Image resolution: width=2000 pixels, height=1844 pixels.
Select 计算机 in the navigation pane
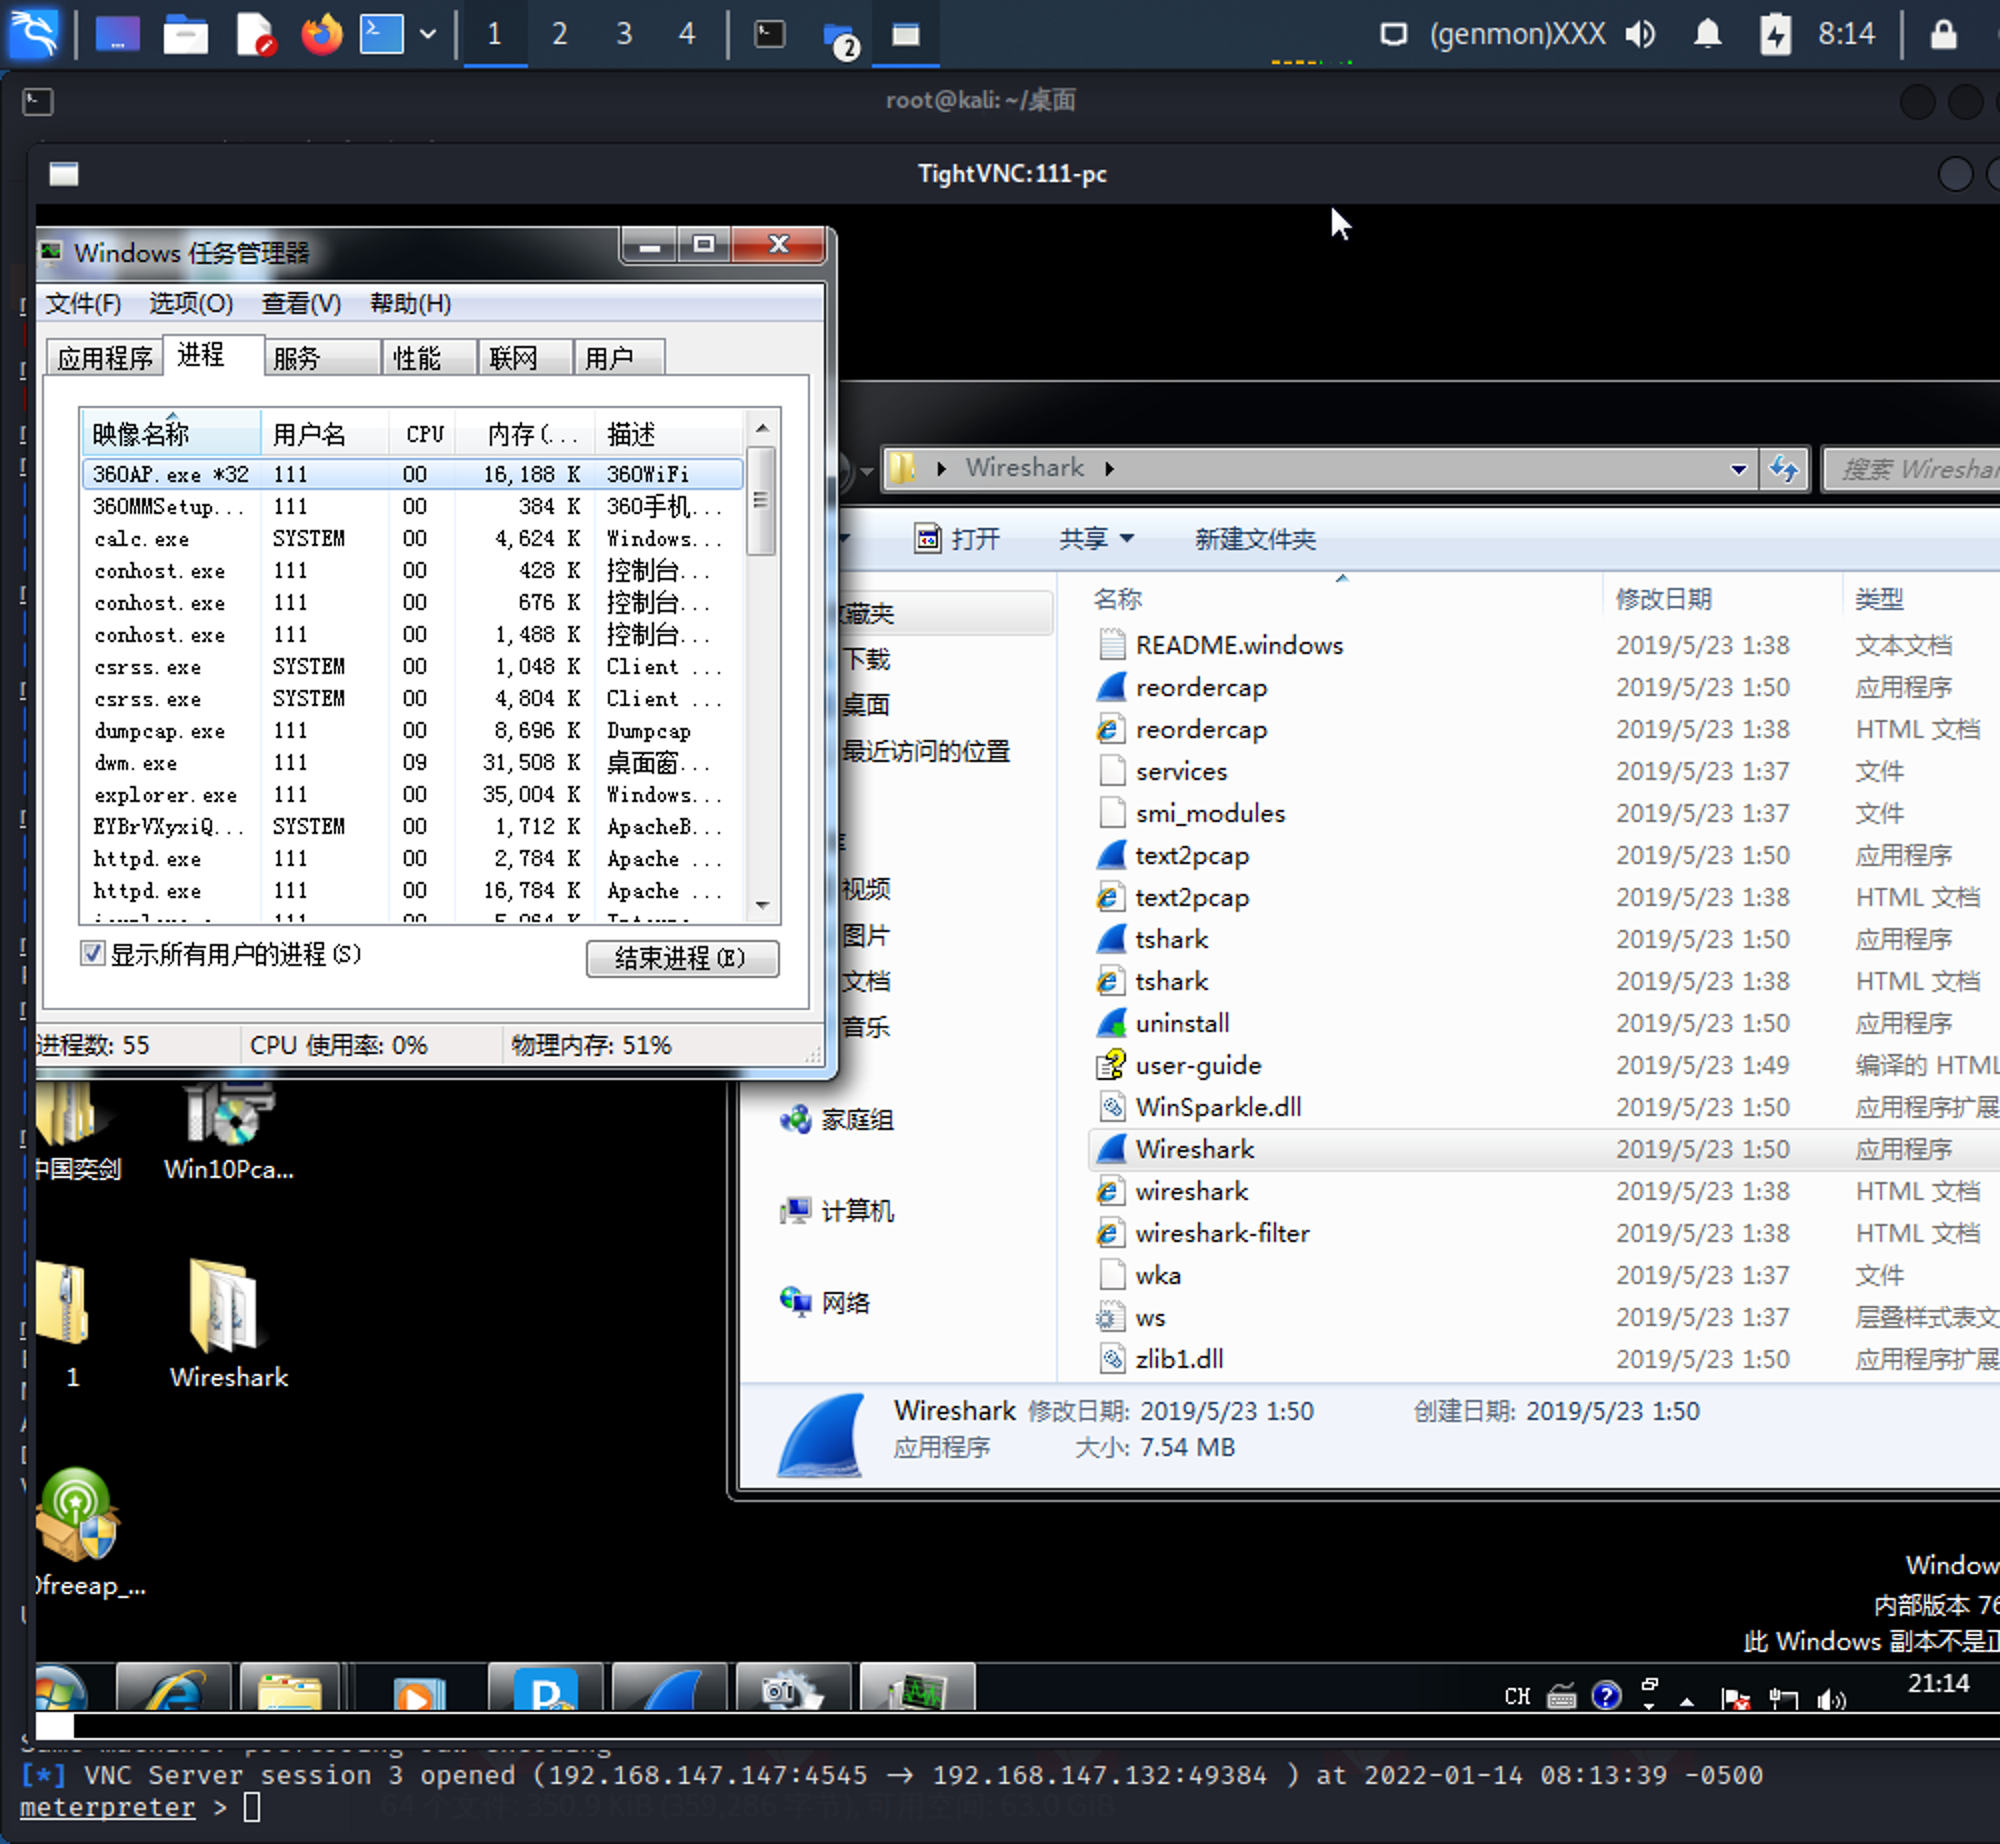838,1211
